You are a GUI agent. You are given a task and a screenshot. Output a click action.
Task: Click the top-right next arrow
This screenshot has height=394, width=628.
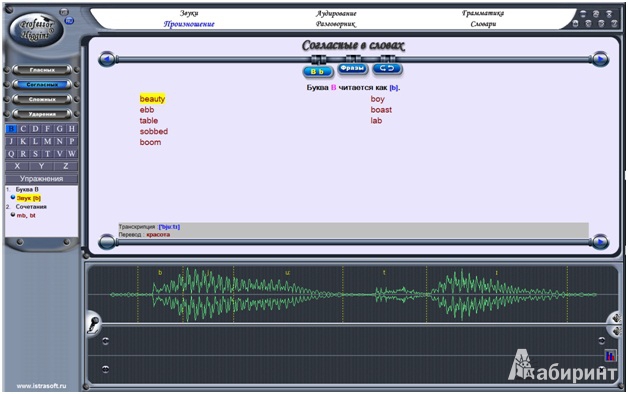click(x=600, y=60)
